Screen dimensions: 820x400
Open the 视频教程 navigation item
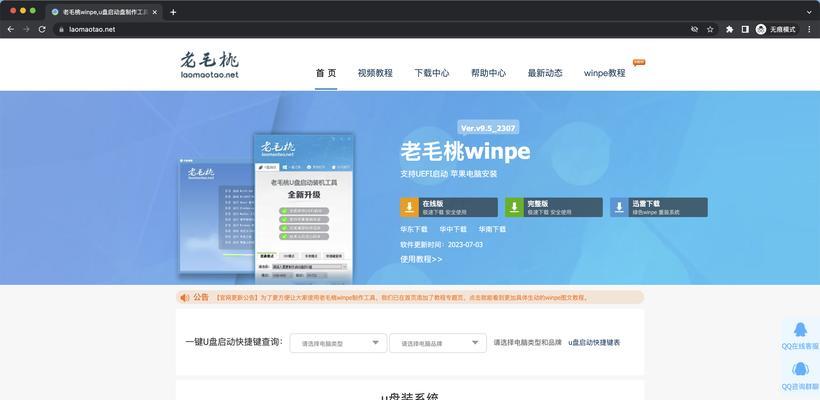click(375, 73)
